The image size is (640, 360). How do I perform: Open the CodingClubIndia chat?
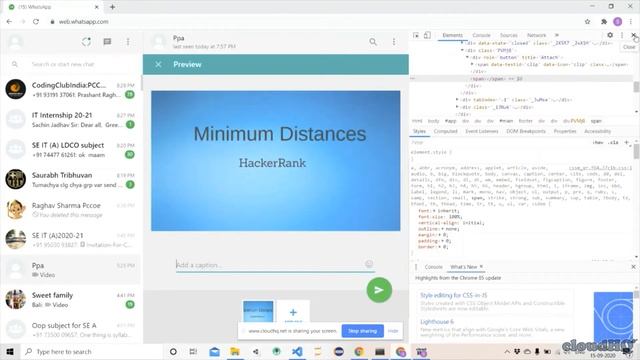pyautogui.click(x=70, y=89)
